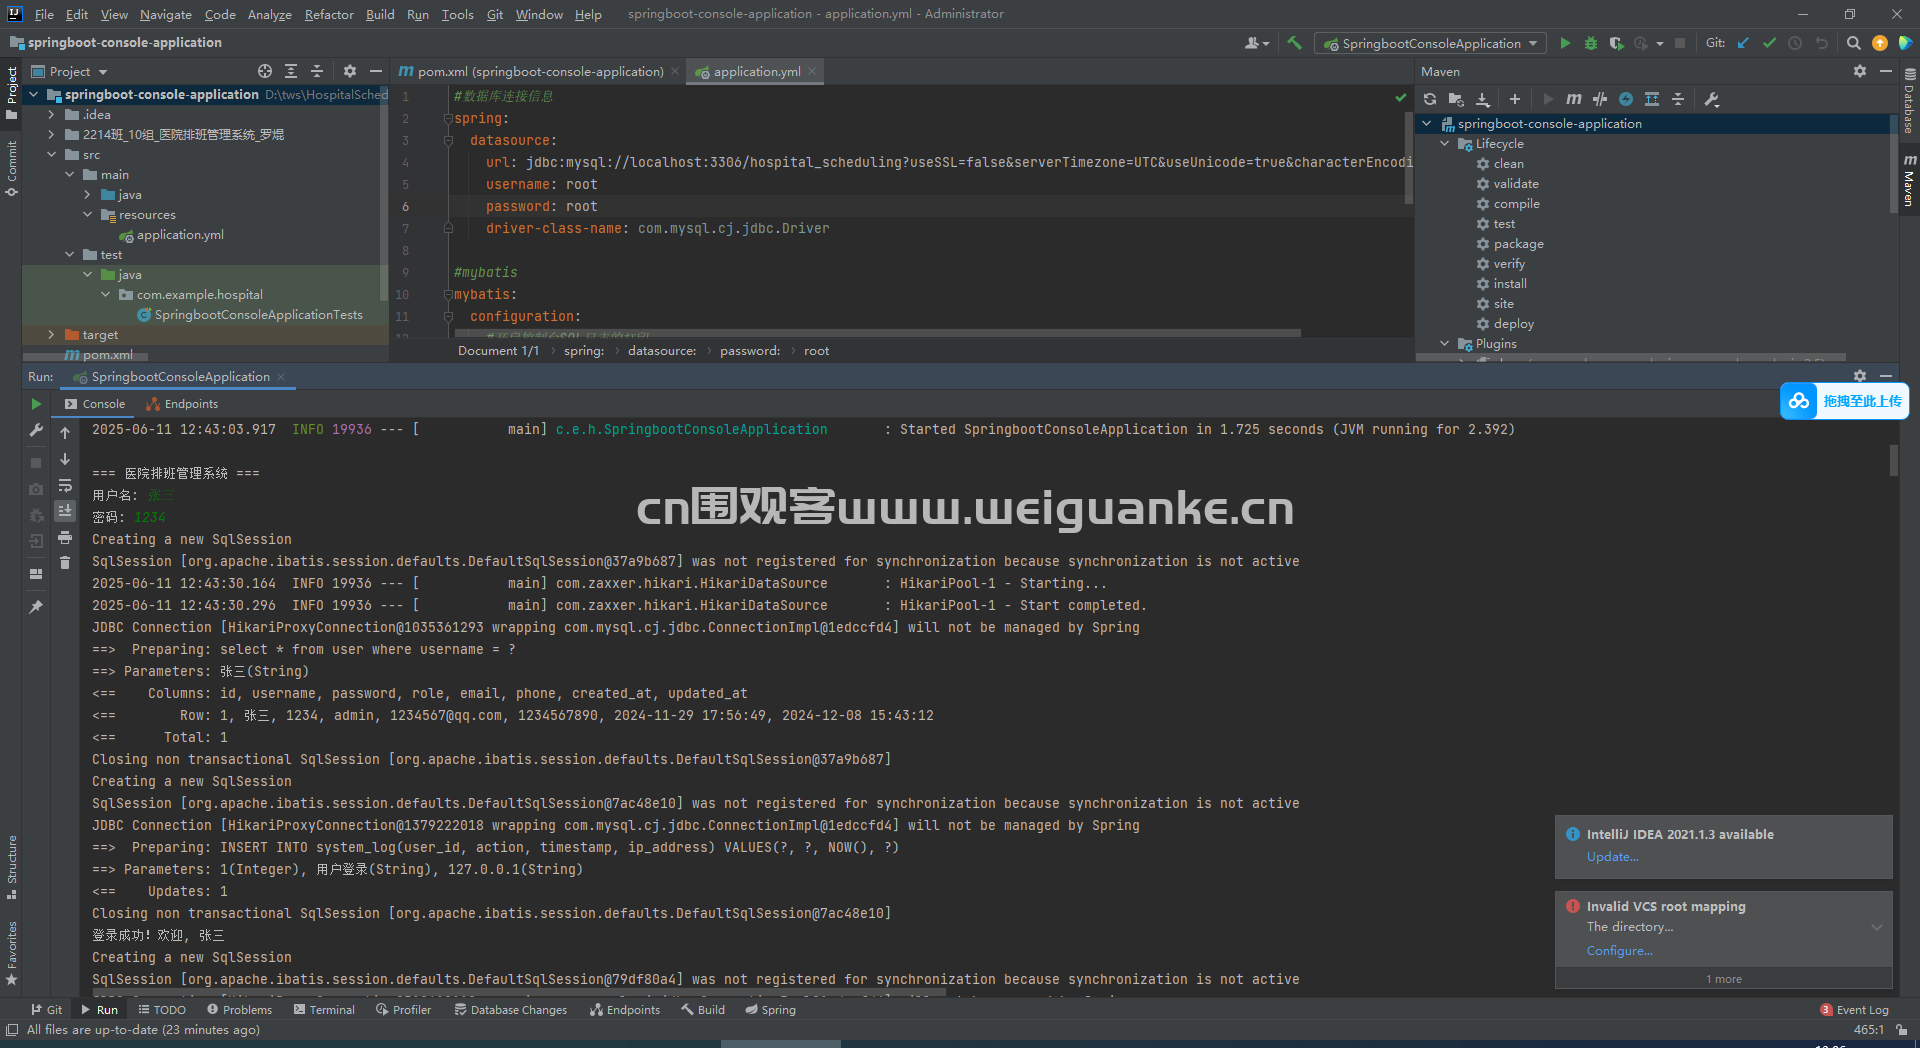The image size is (1920, 1048).
Task: Clear all console output with trash icon
Action: tap(65, 563)
